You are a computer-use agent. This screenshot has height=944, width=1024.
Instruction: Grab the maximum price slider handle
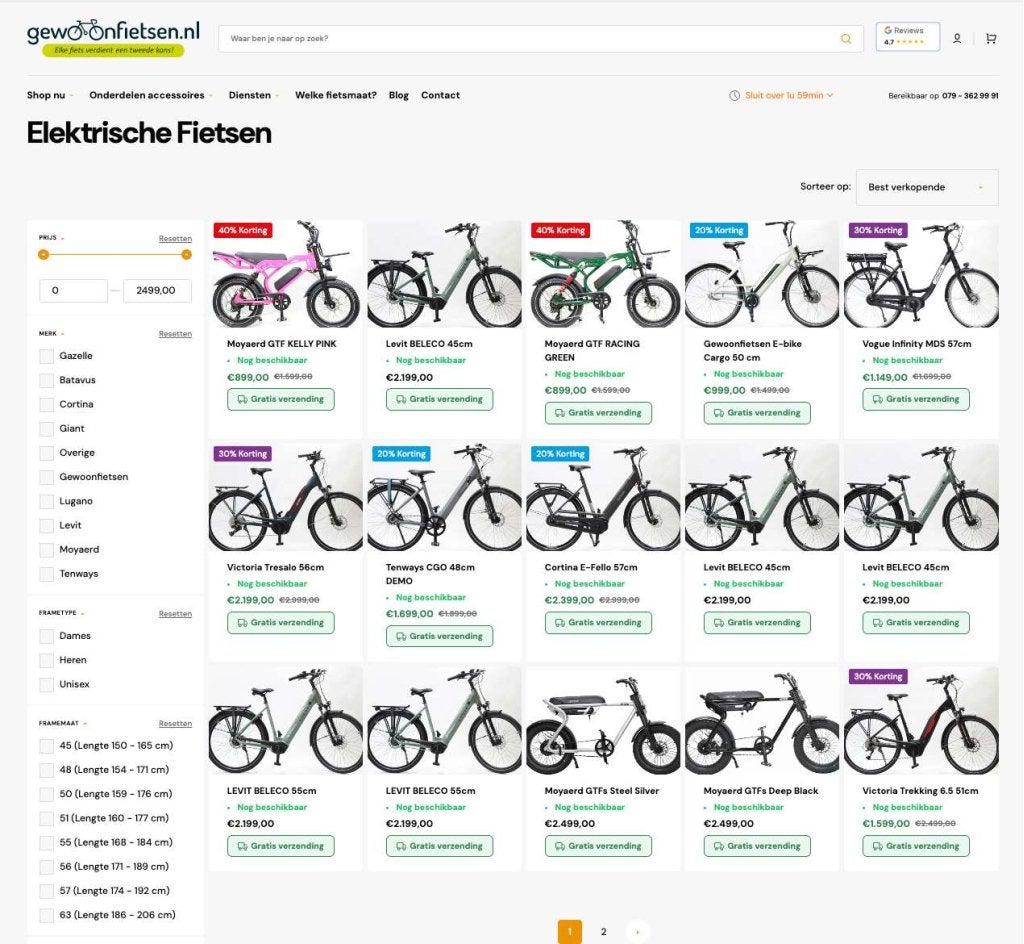click(x=187, y=255)
